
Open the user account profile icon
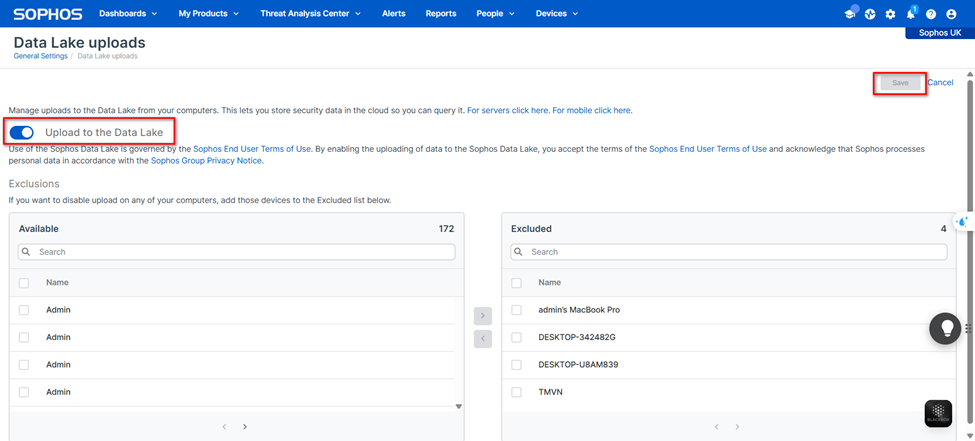(x=951, y=14)
